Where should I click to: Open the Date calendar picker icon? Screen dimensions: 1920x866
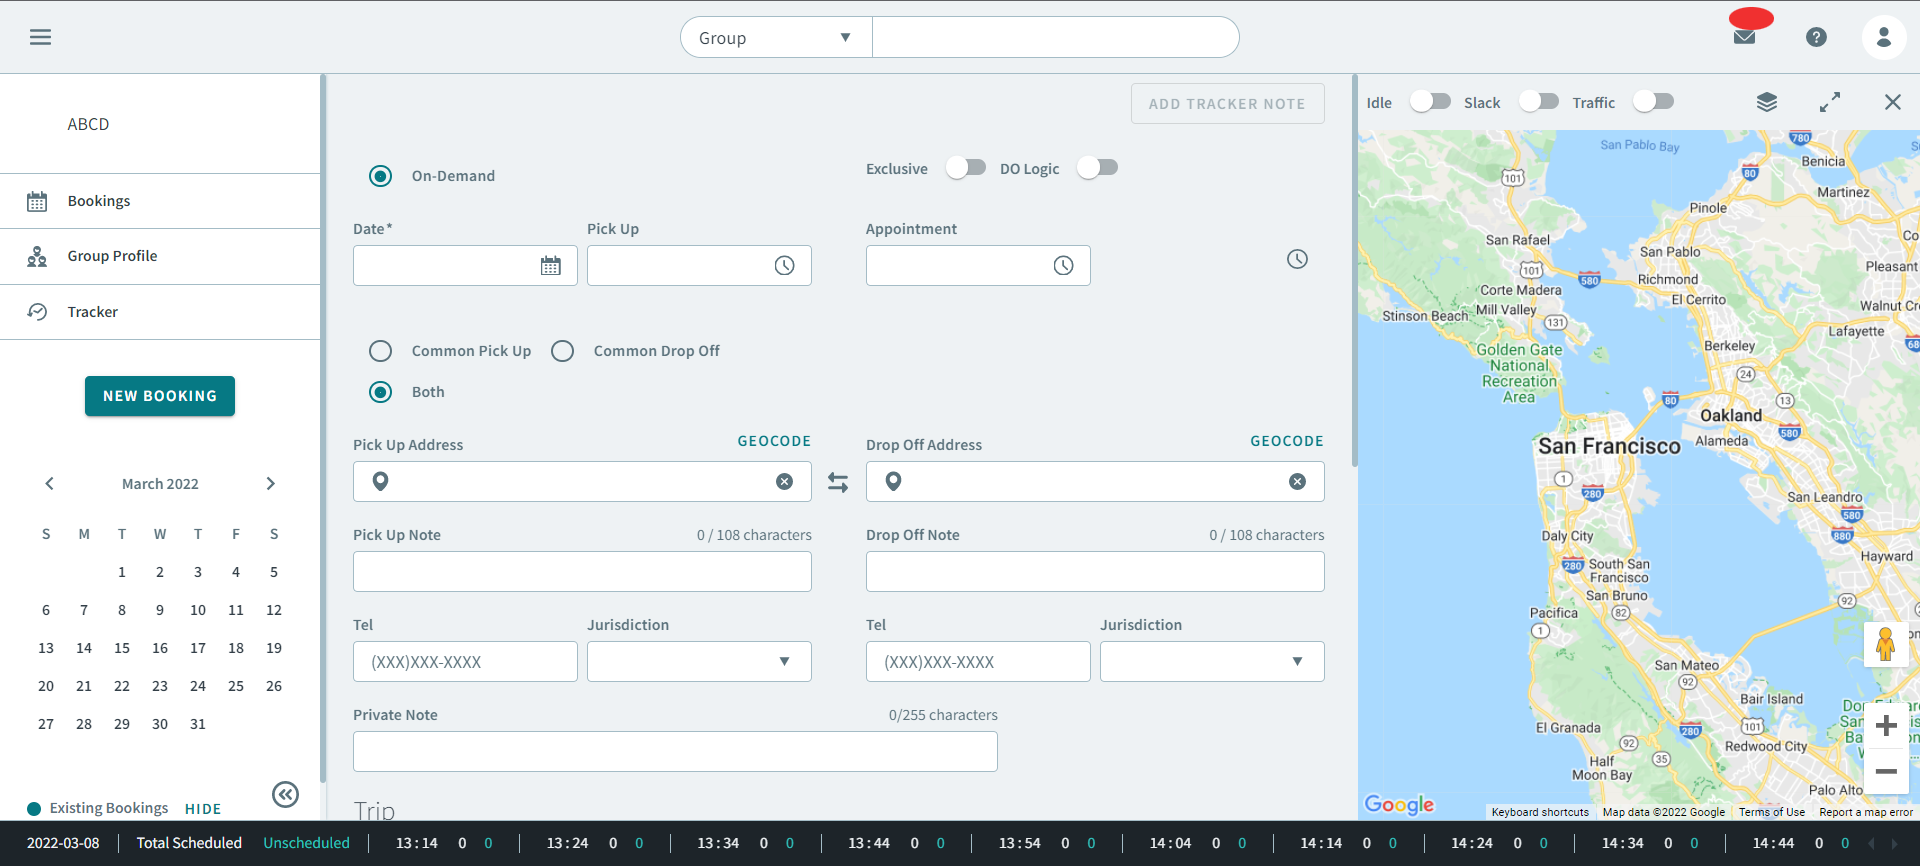[551, 266]
